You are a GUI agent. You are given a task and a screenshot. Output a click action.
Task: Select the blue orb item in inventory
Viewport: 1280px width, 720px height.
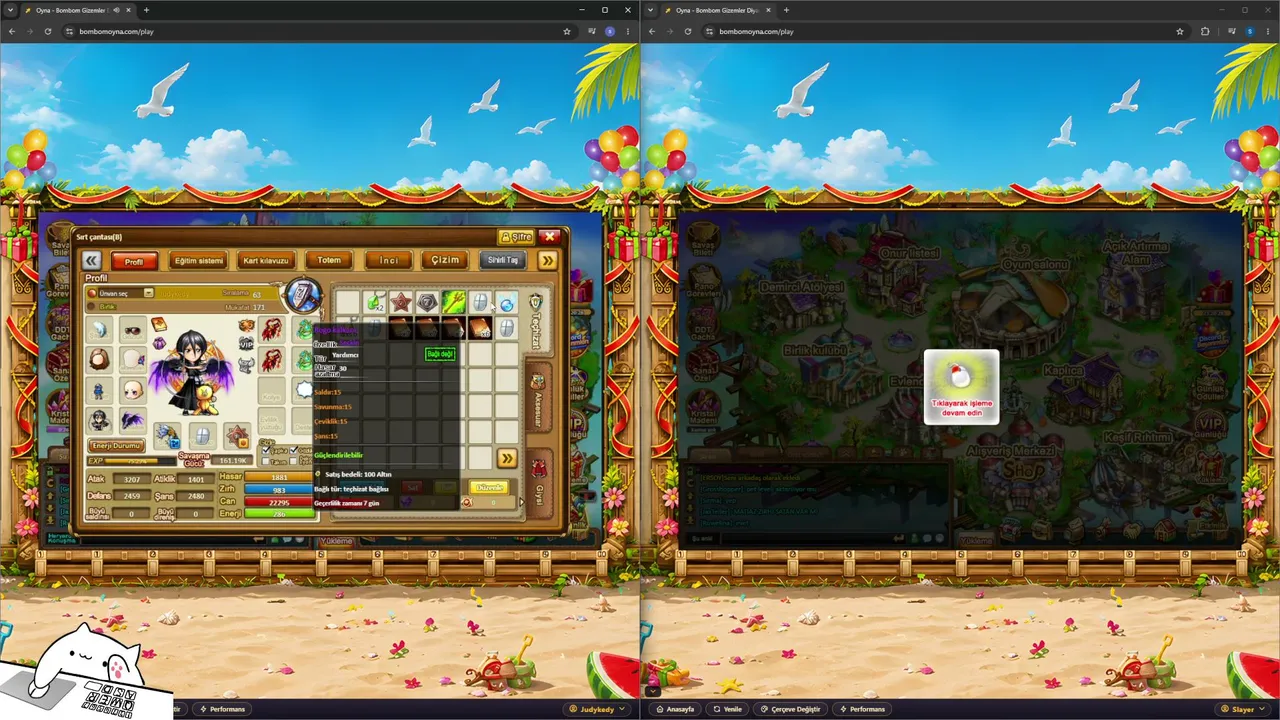point(506,302)
